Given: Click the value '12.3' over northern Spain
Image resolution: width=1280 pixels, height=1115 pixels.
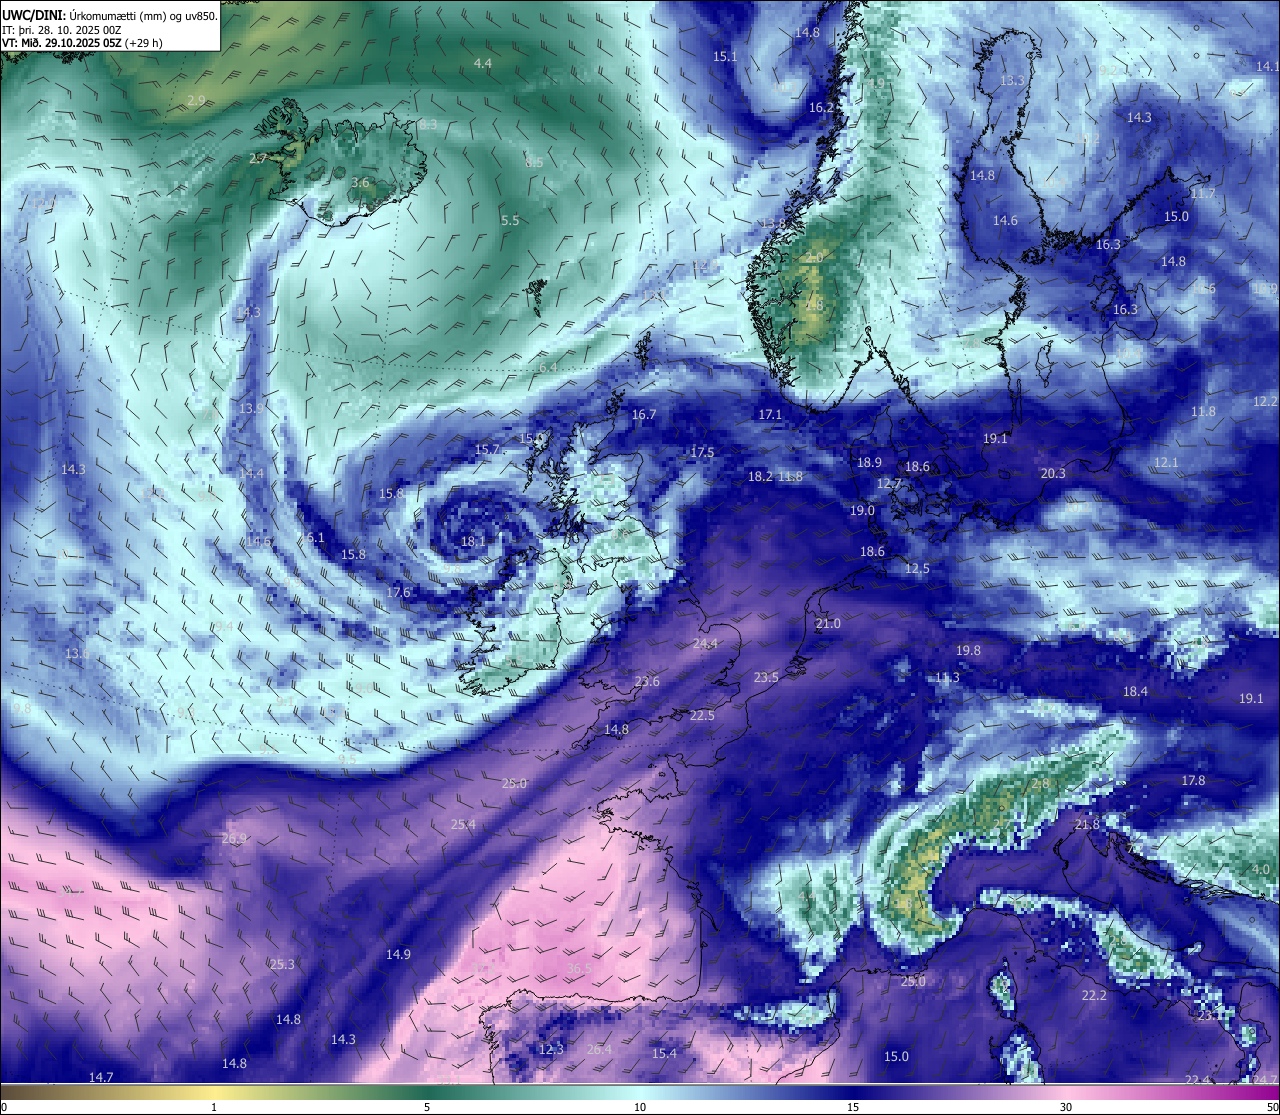Looking at the screenshot, I should tap(551, 1049).
